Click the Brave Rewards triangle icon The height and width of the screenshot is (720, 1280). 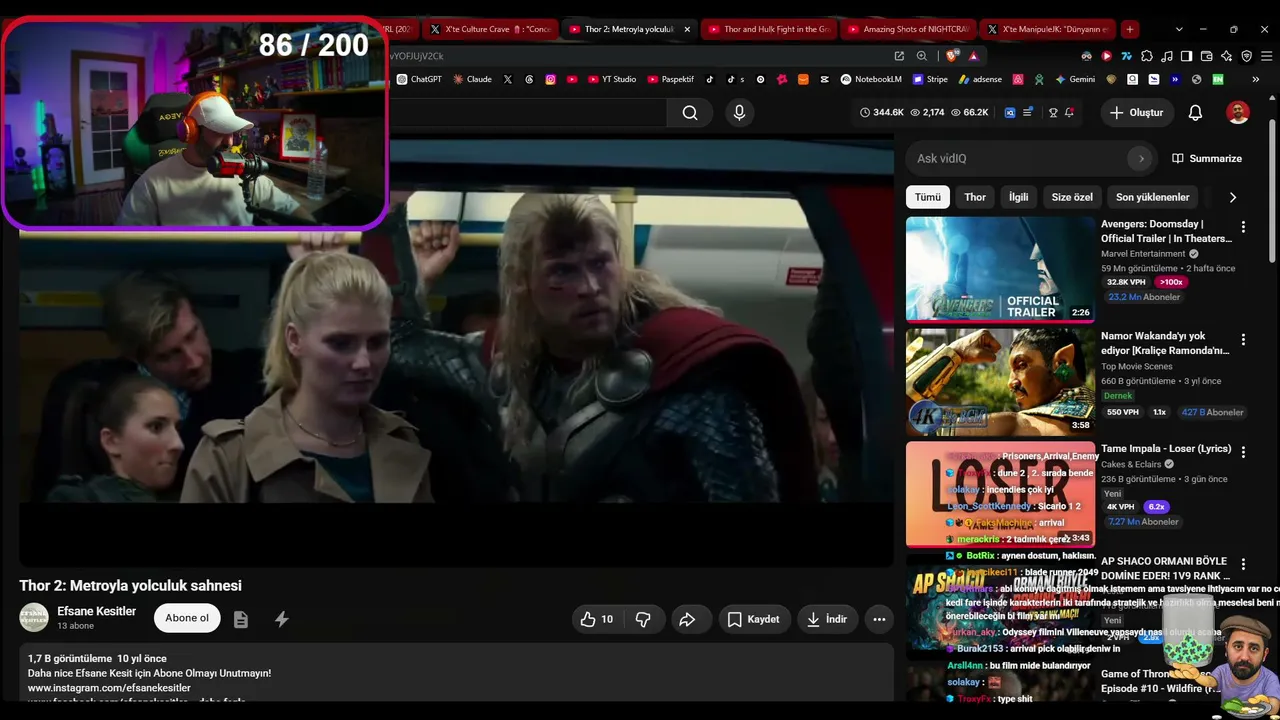pyautogui.click(x=973, y=56)
